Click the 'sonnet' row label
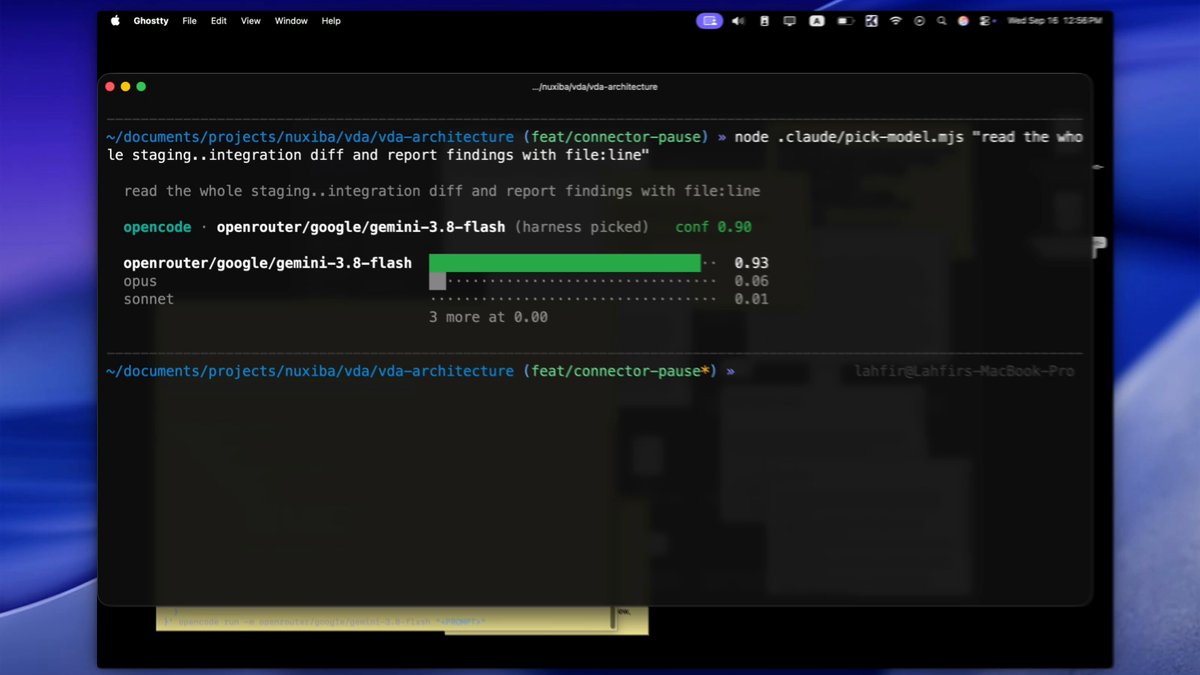Image resolution: width=1200 pixels, height=675 pixels. point(148,299)
